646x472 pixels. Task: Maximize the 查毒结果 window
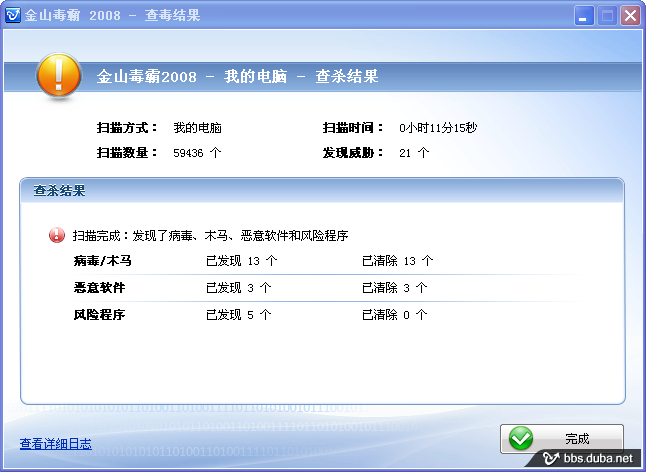pyautogui.click(x=607, y=15)
